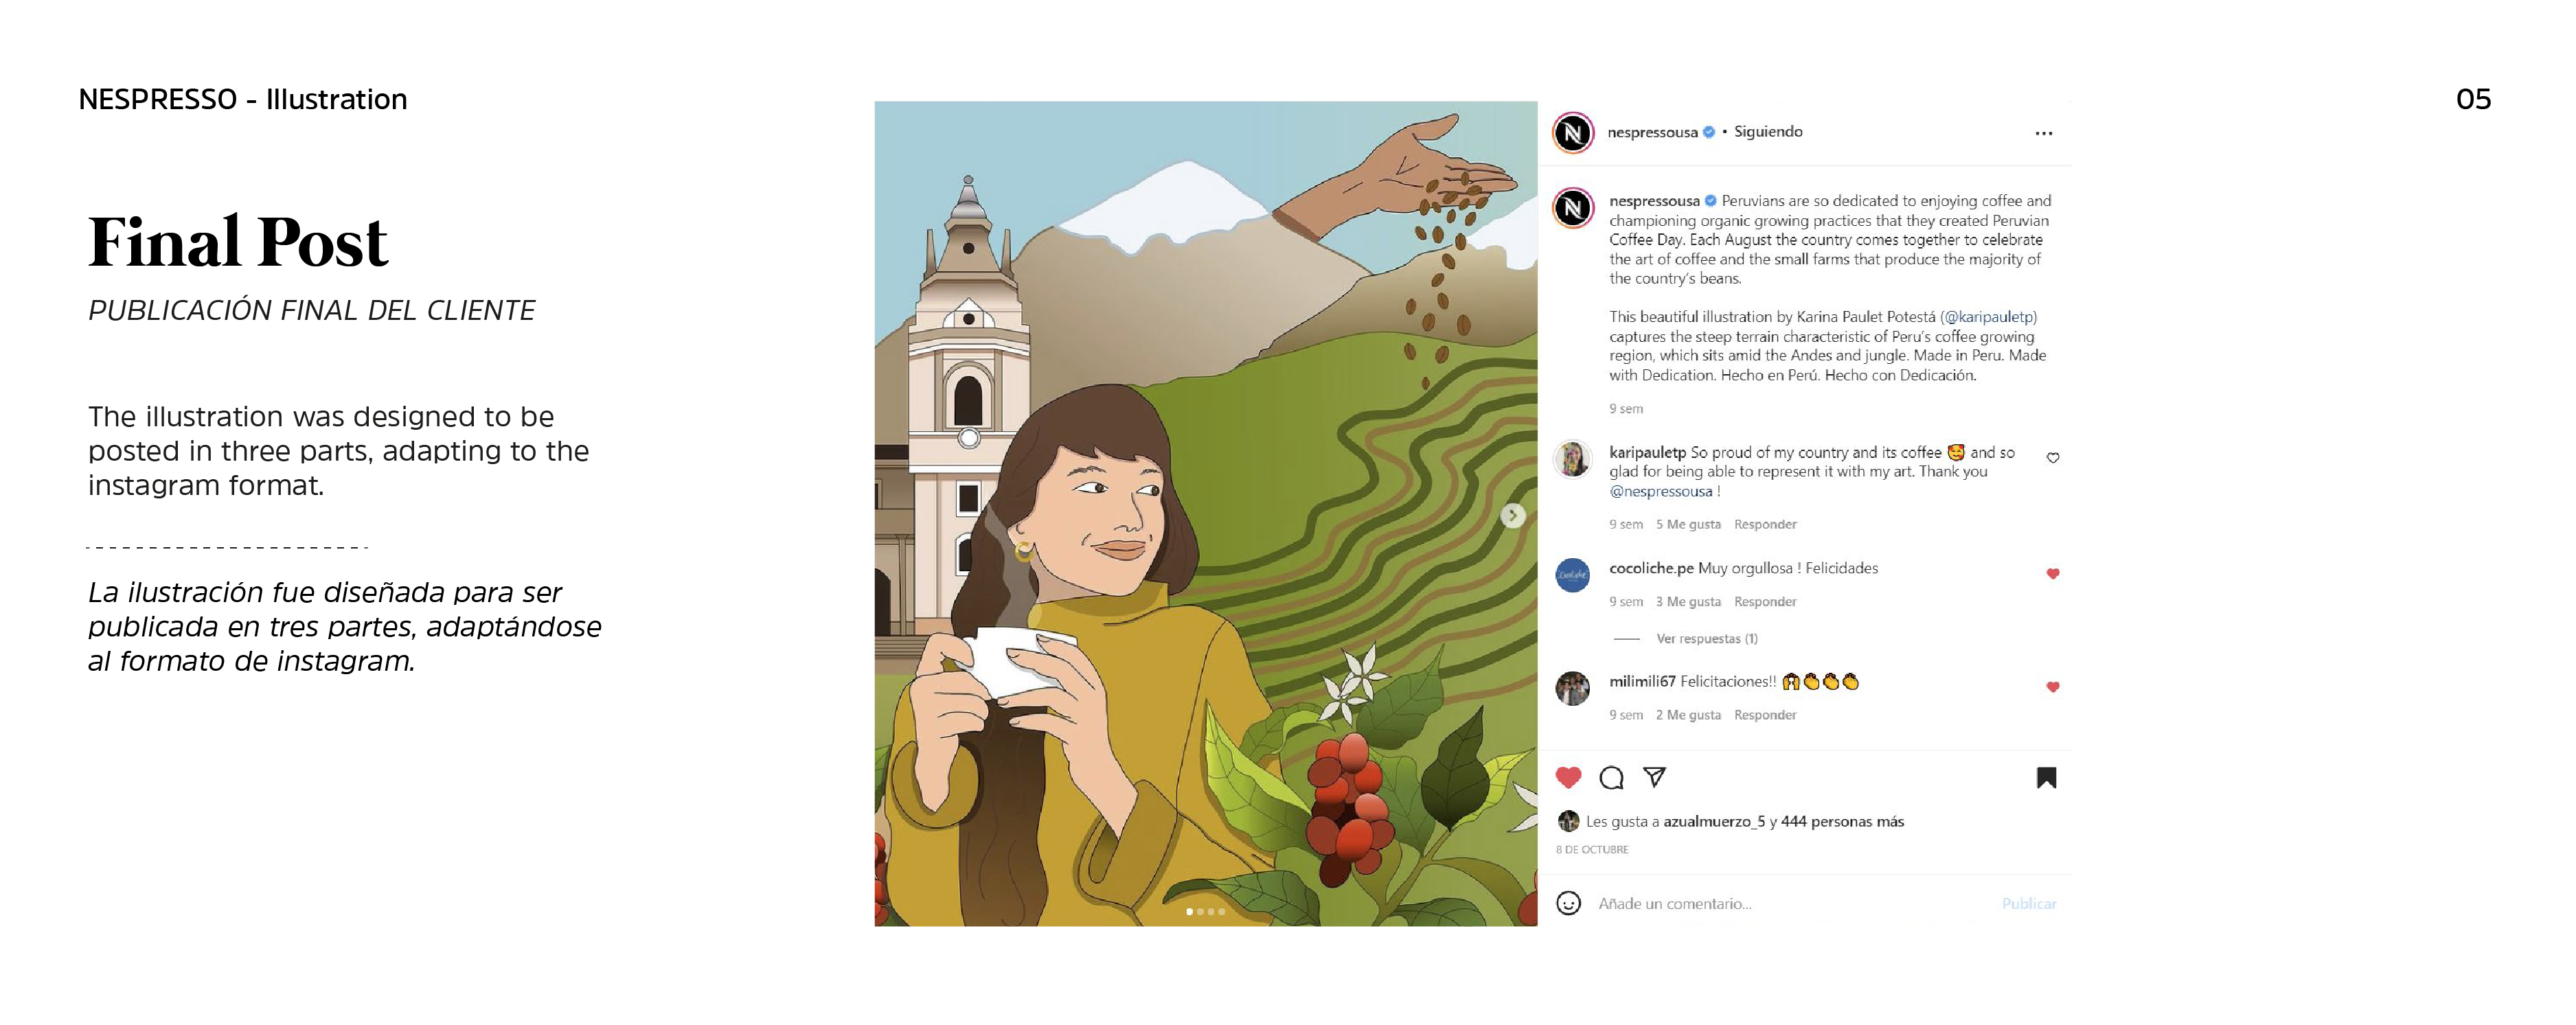Click heart next to milimili67's comment
The width and height of the screenshot is (2576, 1025).
click(x=2053, y=687)
